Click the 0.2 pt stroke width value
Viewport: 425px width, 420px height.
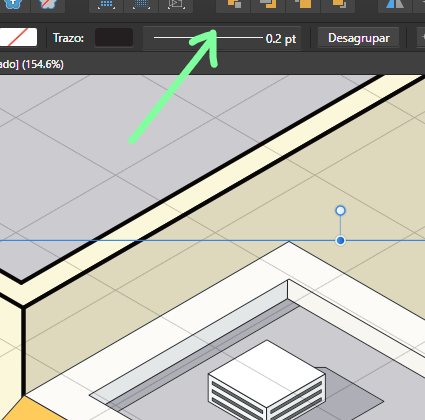pos(281,39)
